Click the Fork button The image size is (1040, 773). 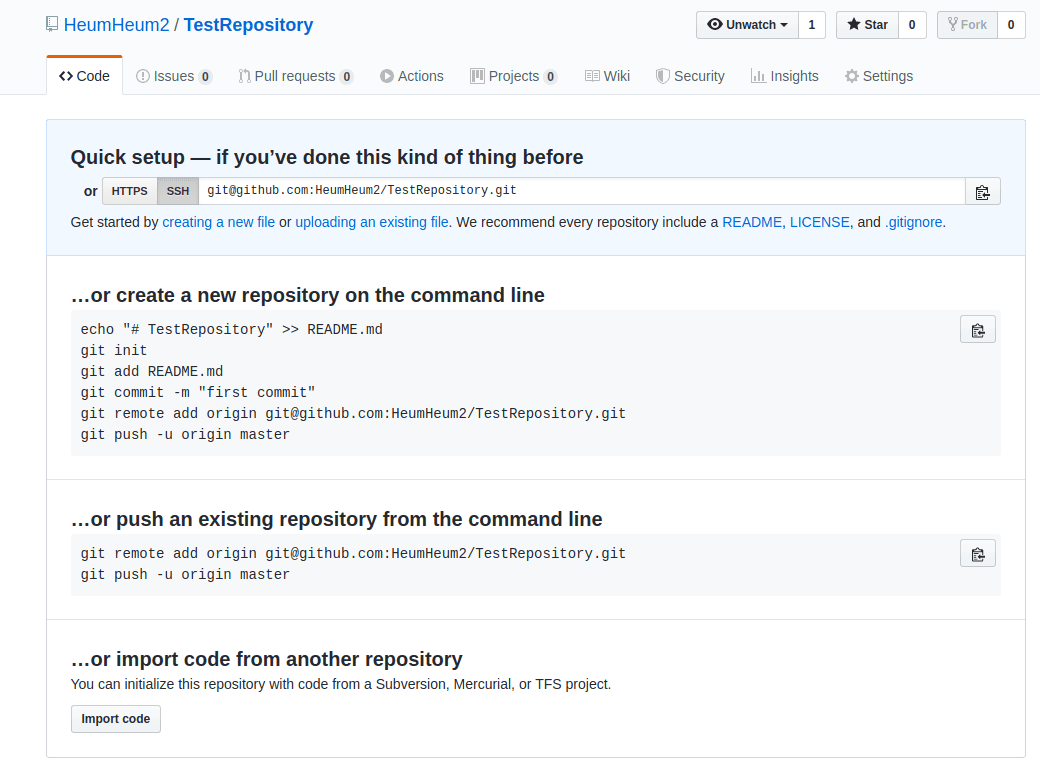(966, 25)
